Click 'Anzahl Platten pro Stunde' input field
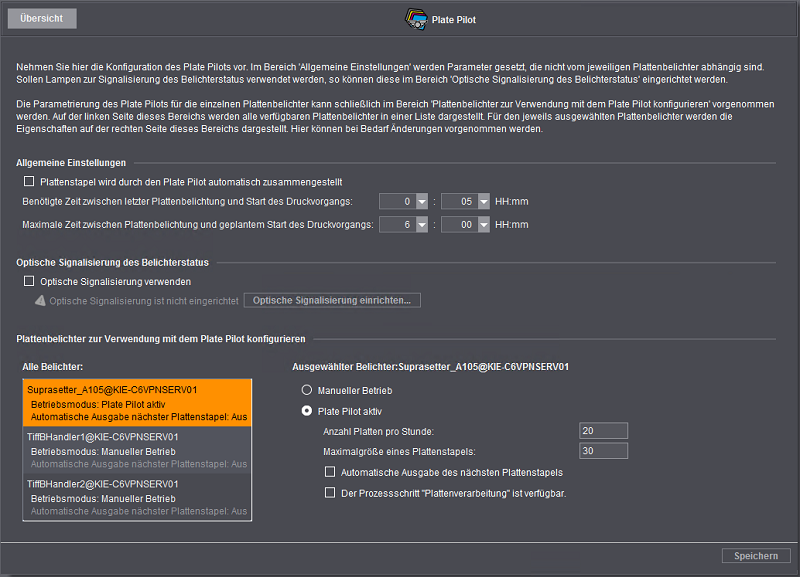The image size is (800, 577). click(x=603, y=431)
